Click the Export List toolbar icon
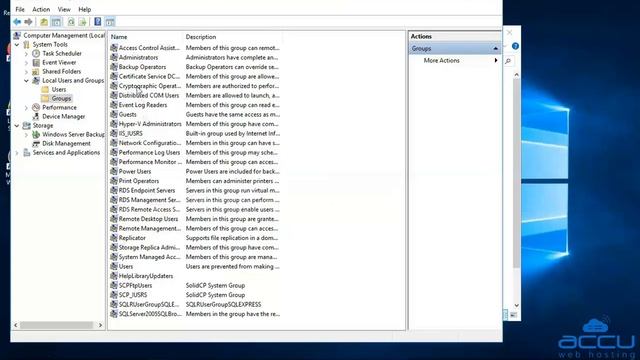 click(83, 22)
